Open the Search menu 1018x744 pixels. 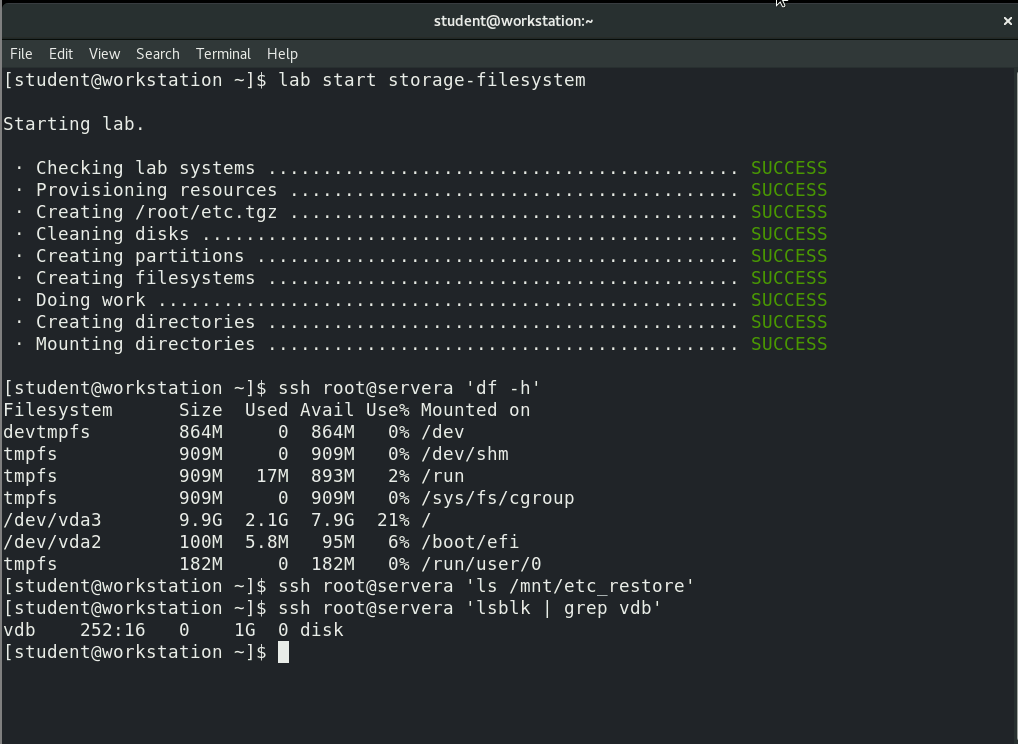[158, 54]
